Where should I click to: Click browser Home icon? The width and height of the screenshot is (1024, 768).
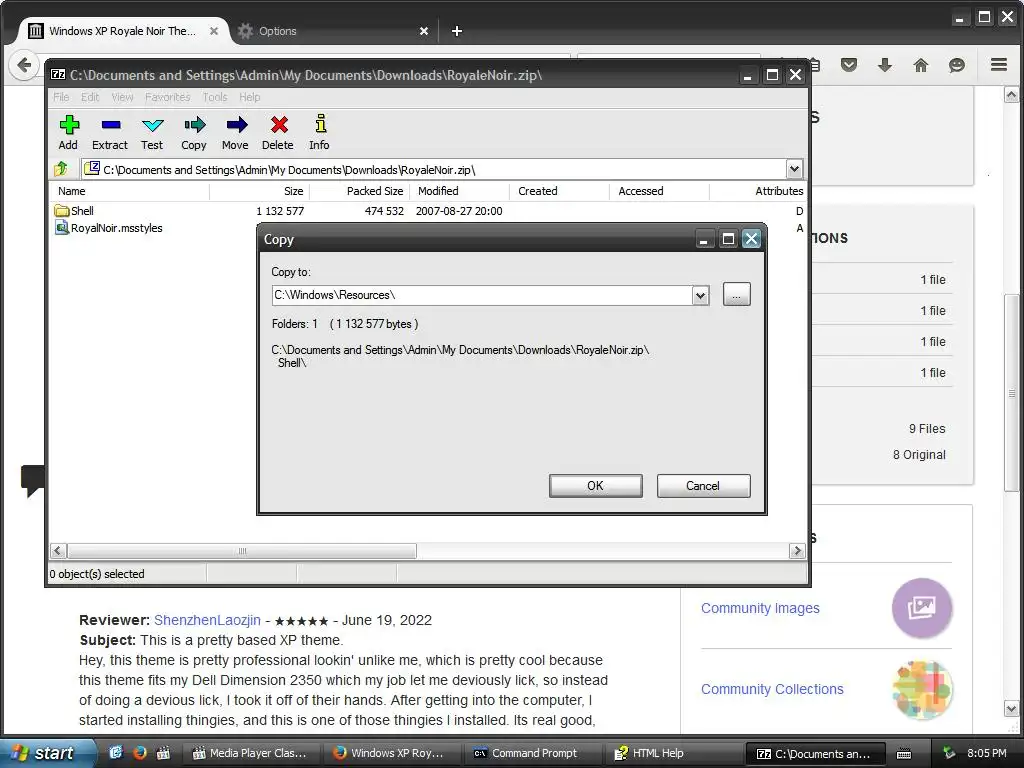(921, 65)
